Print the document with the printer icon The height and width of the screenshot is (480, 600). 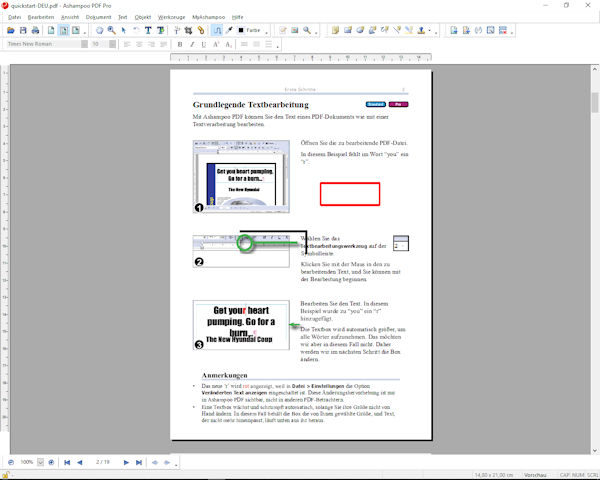click(x=36, y=30)
